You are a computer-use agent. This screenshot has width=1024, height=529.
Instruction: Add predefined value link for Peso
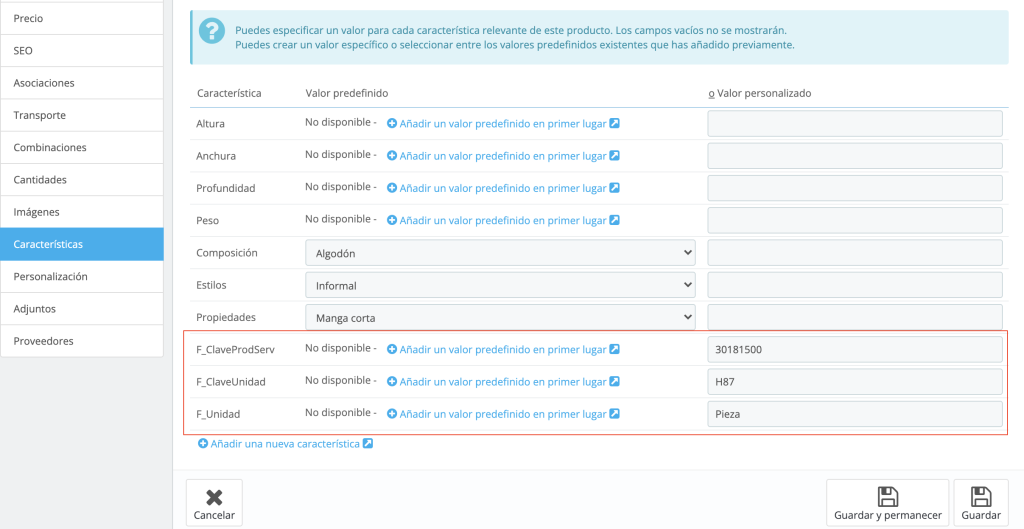tap(503, 221)
